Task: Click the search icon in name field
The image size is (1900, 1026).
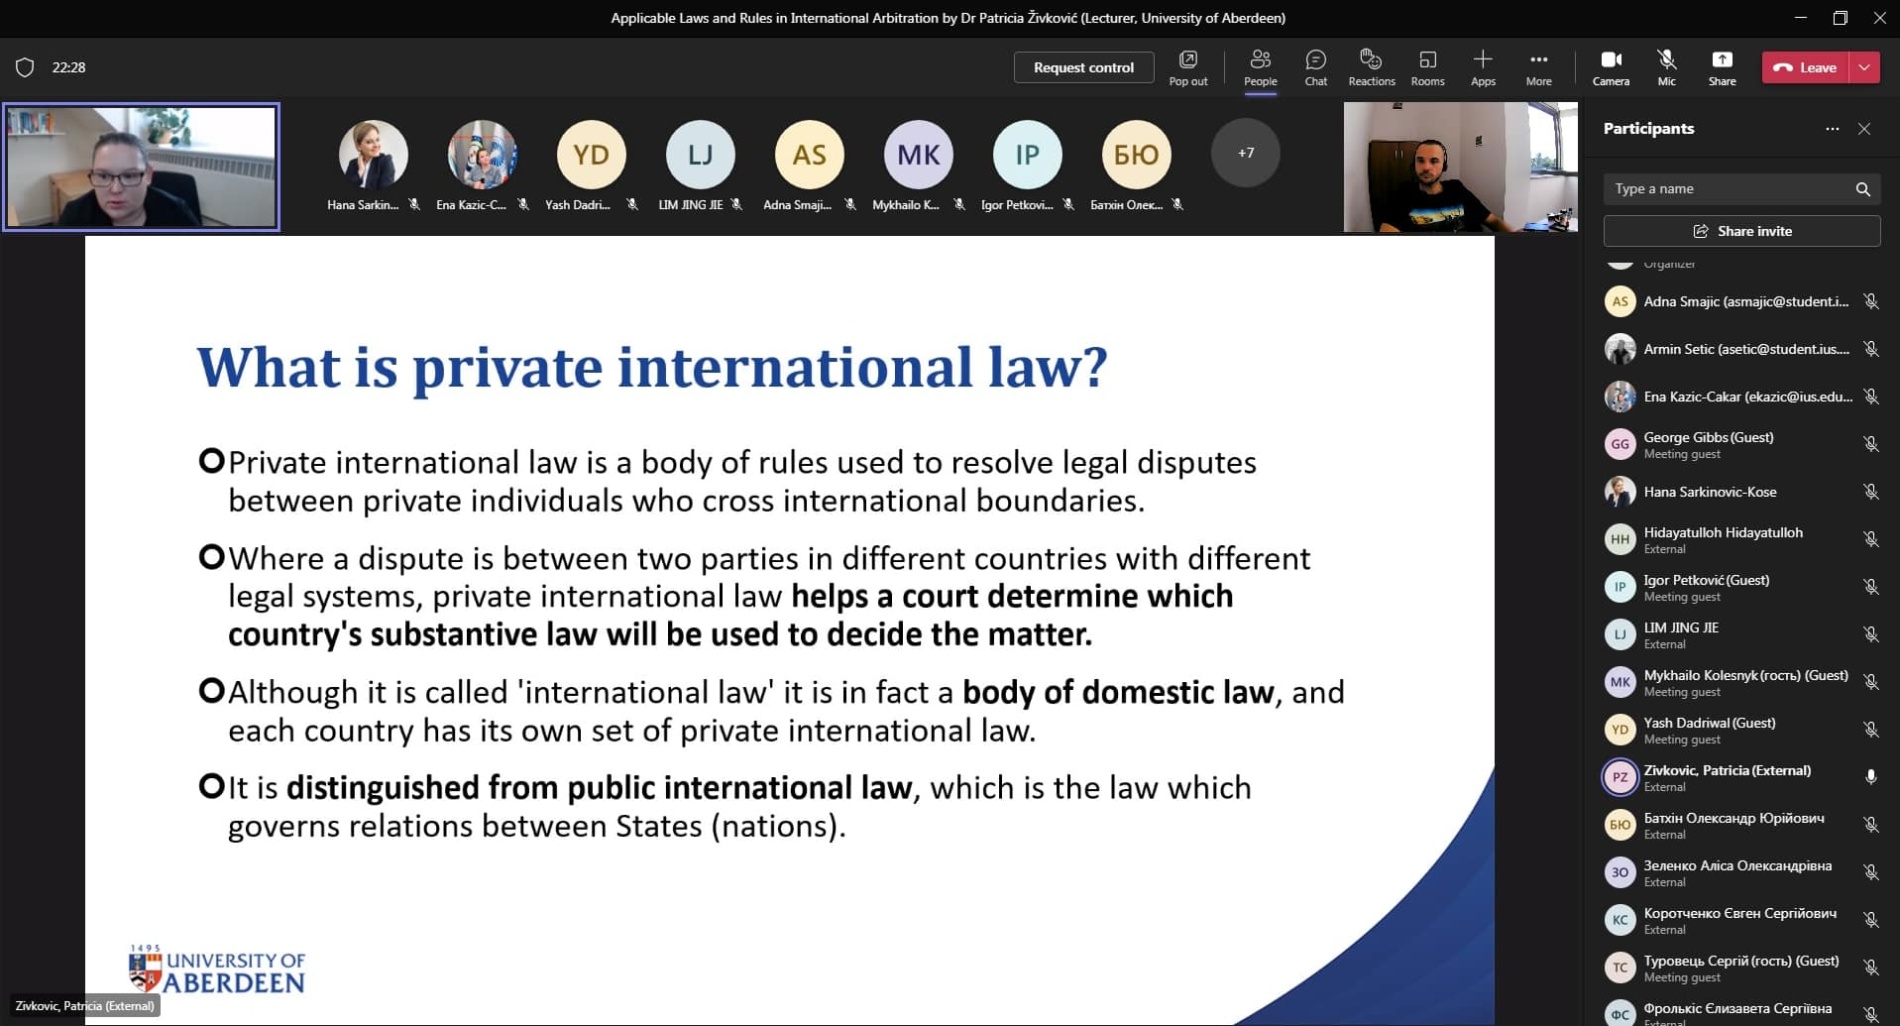Action: (x=1862, y=189)
